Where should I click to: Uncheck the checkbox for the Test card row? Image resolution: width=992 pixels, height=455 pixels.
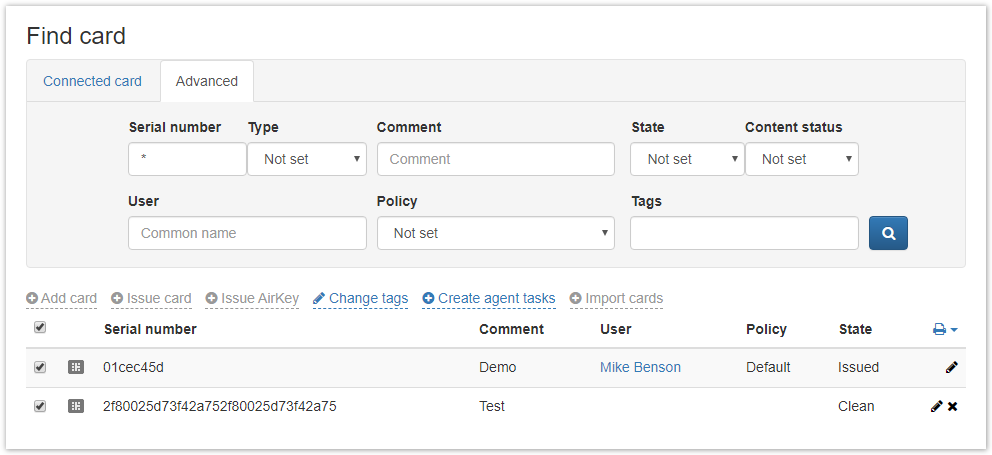coord(40,406)
